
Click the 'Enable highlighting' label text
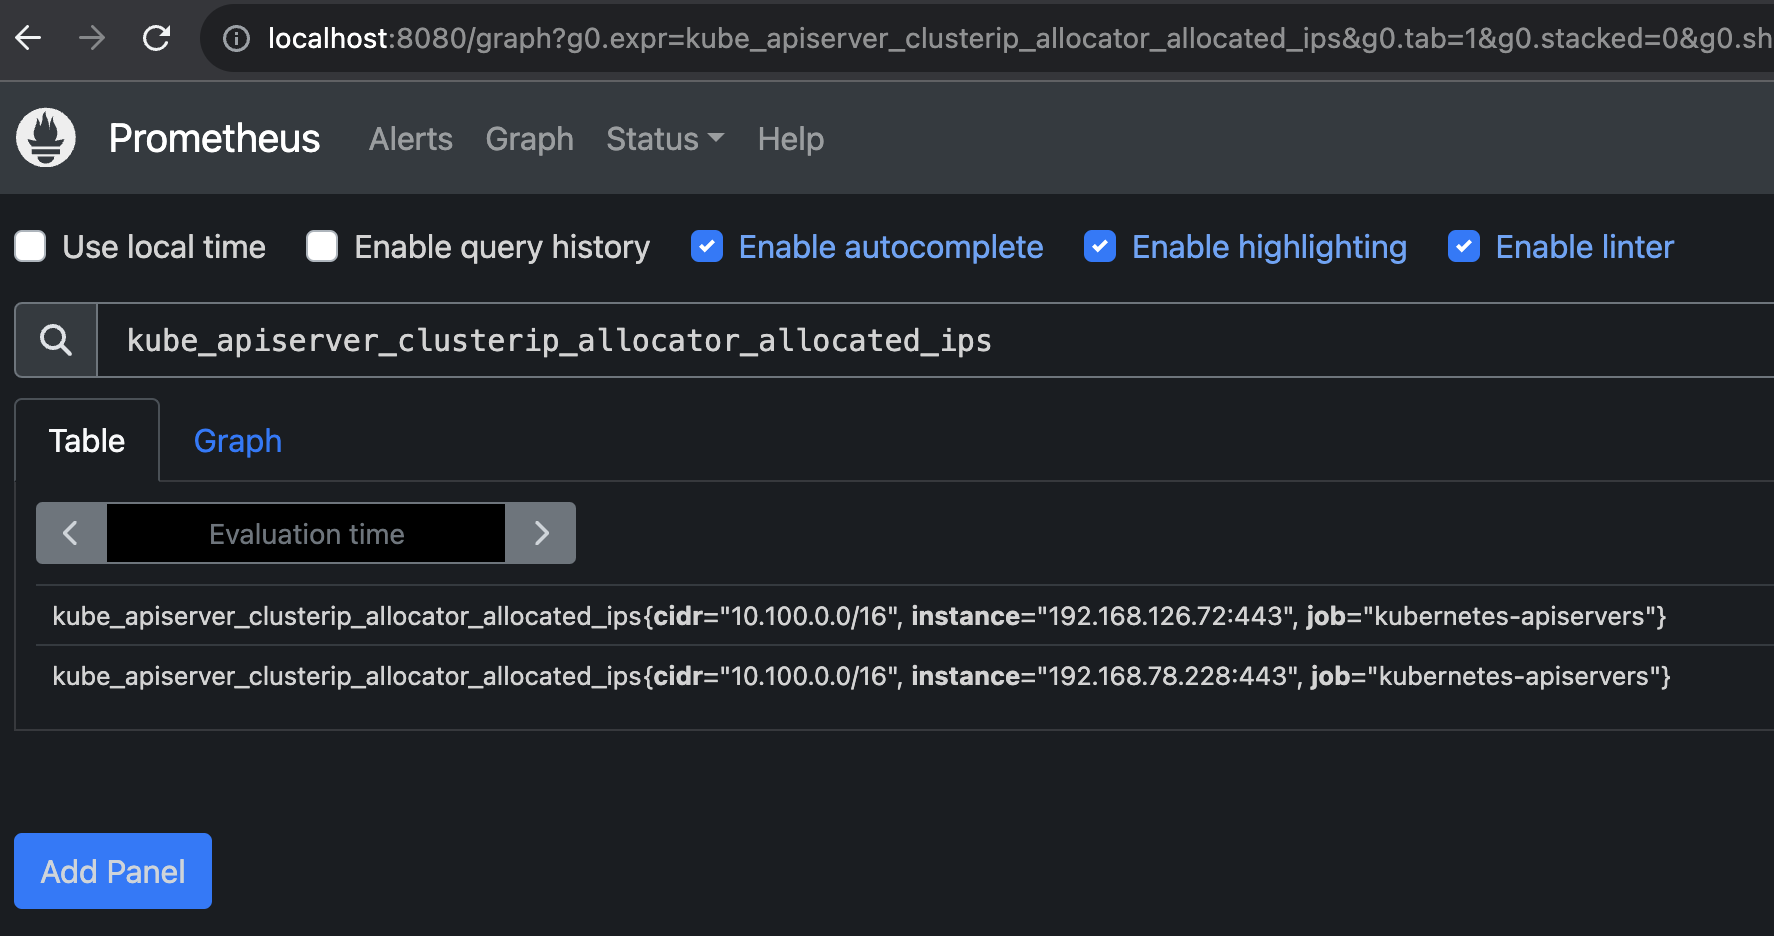tap(1269, 247)
